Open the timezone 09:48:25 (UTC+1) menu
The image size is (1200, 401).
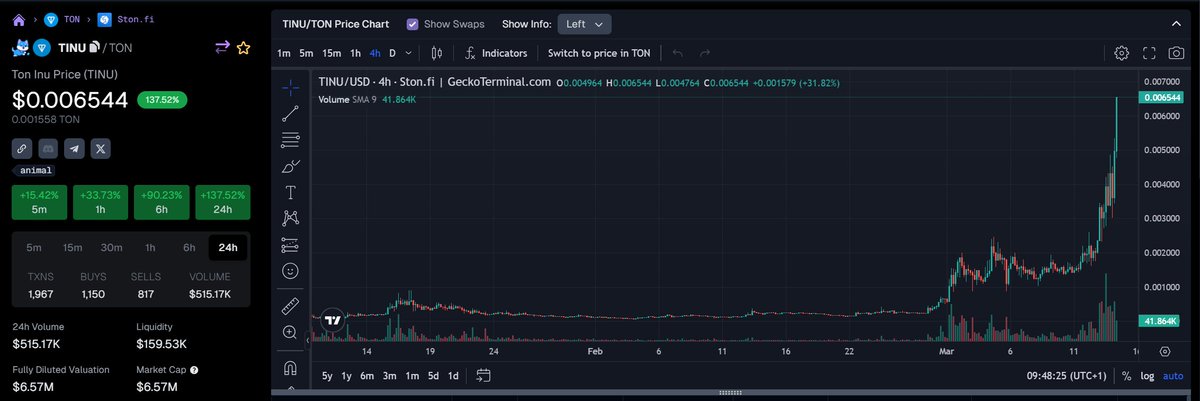pyautogui.click(x=1069, y=376)
